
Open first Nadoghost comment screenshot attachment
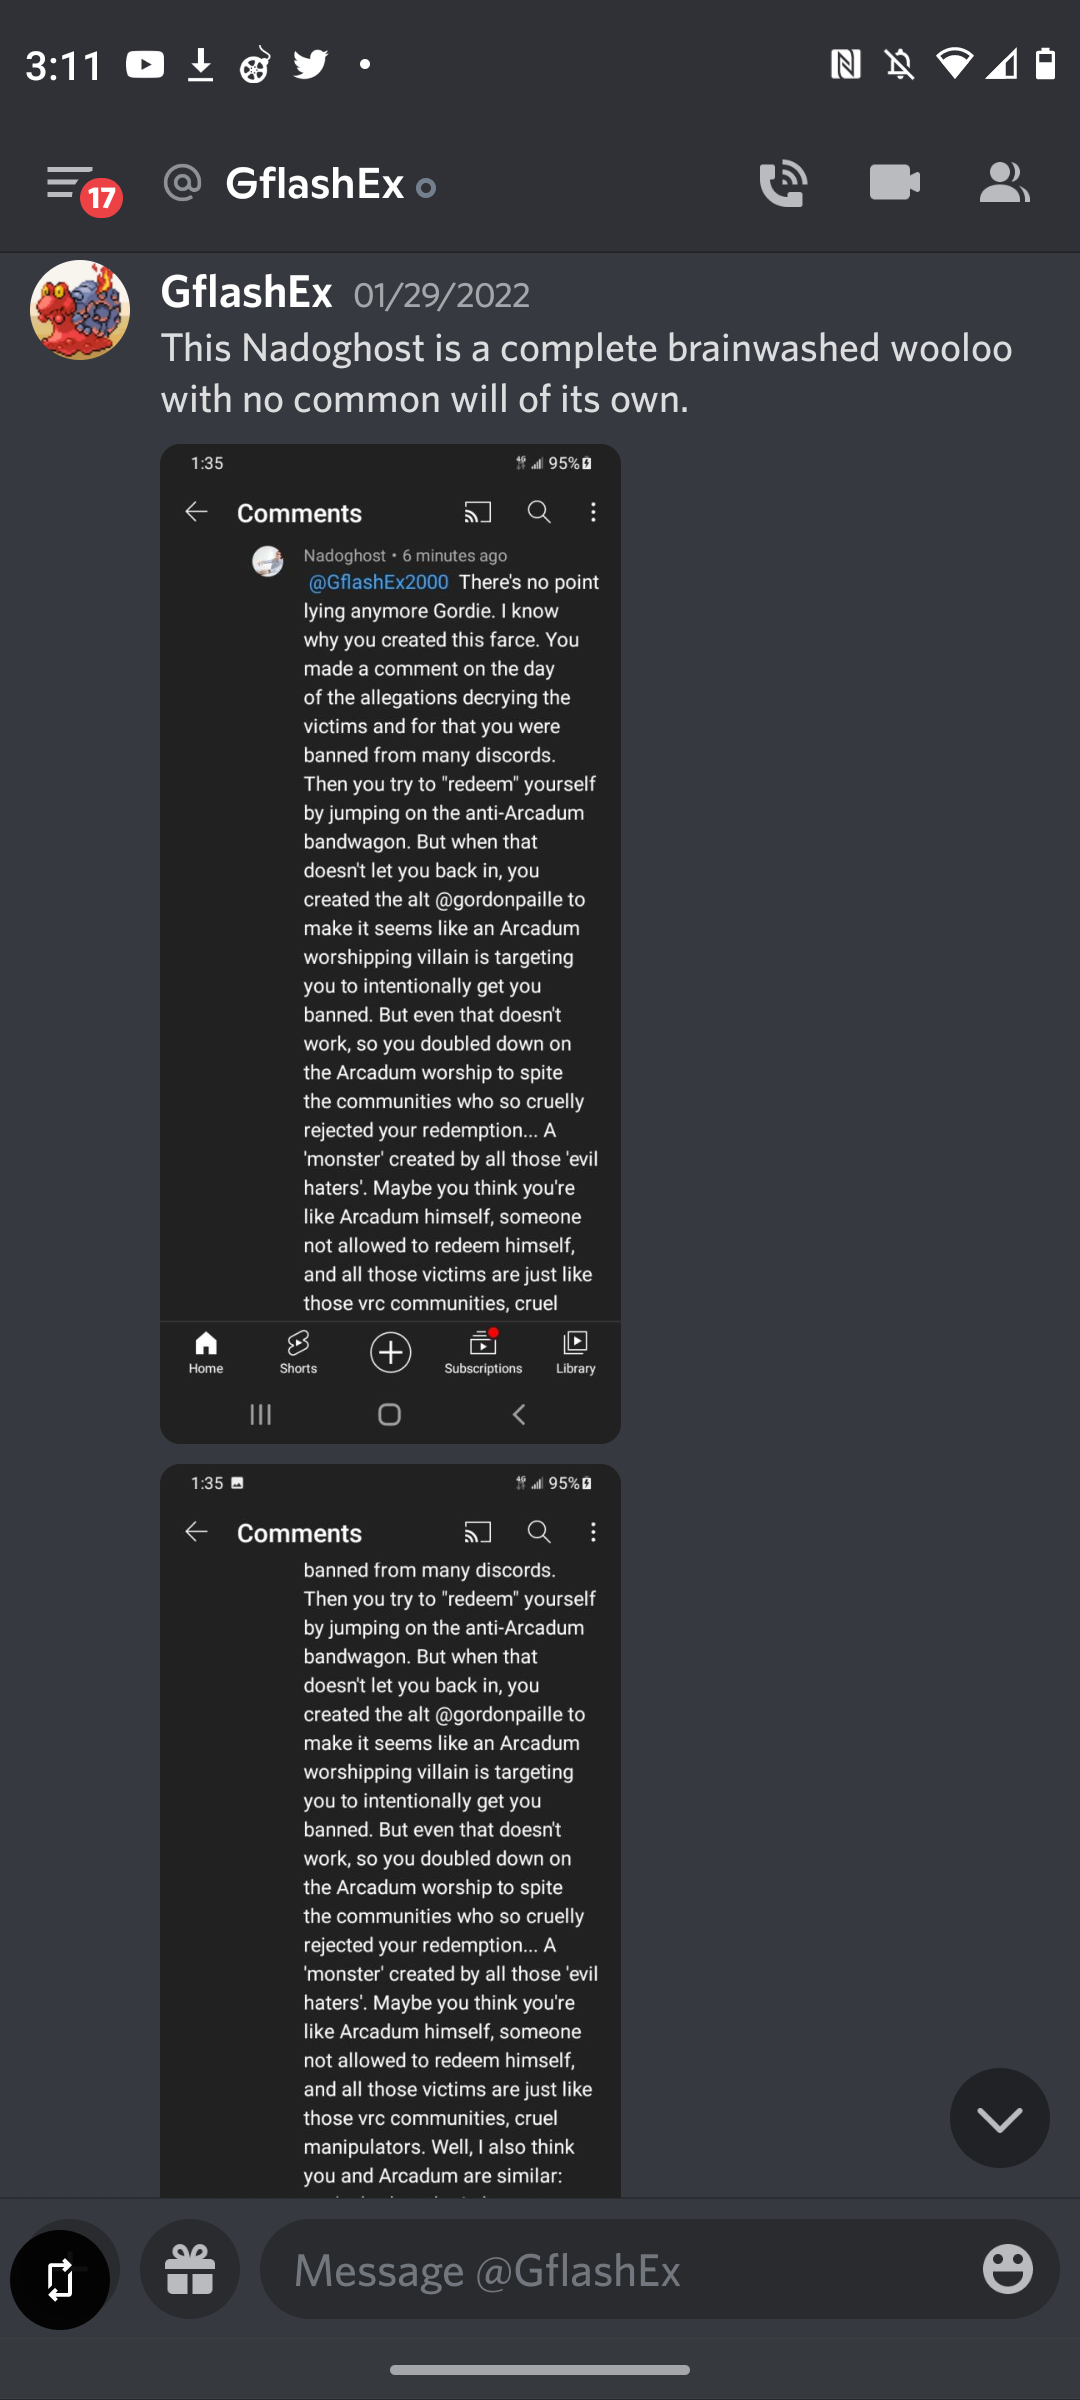coord(390,943)
